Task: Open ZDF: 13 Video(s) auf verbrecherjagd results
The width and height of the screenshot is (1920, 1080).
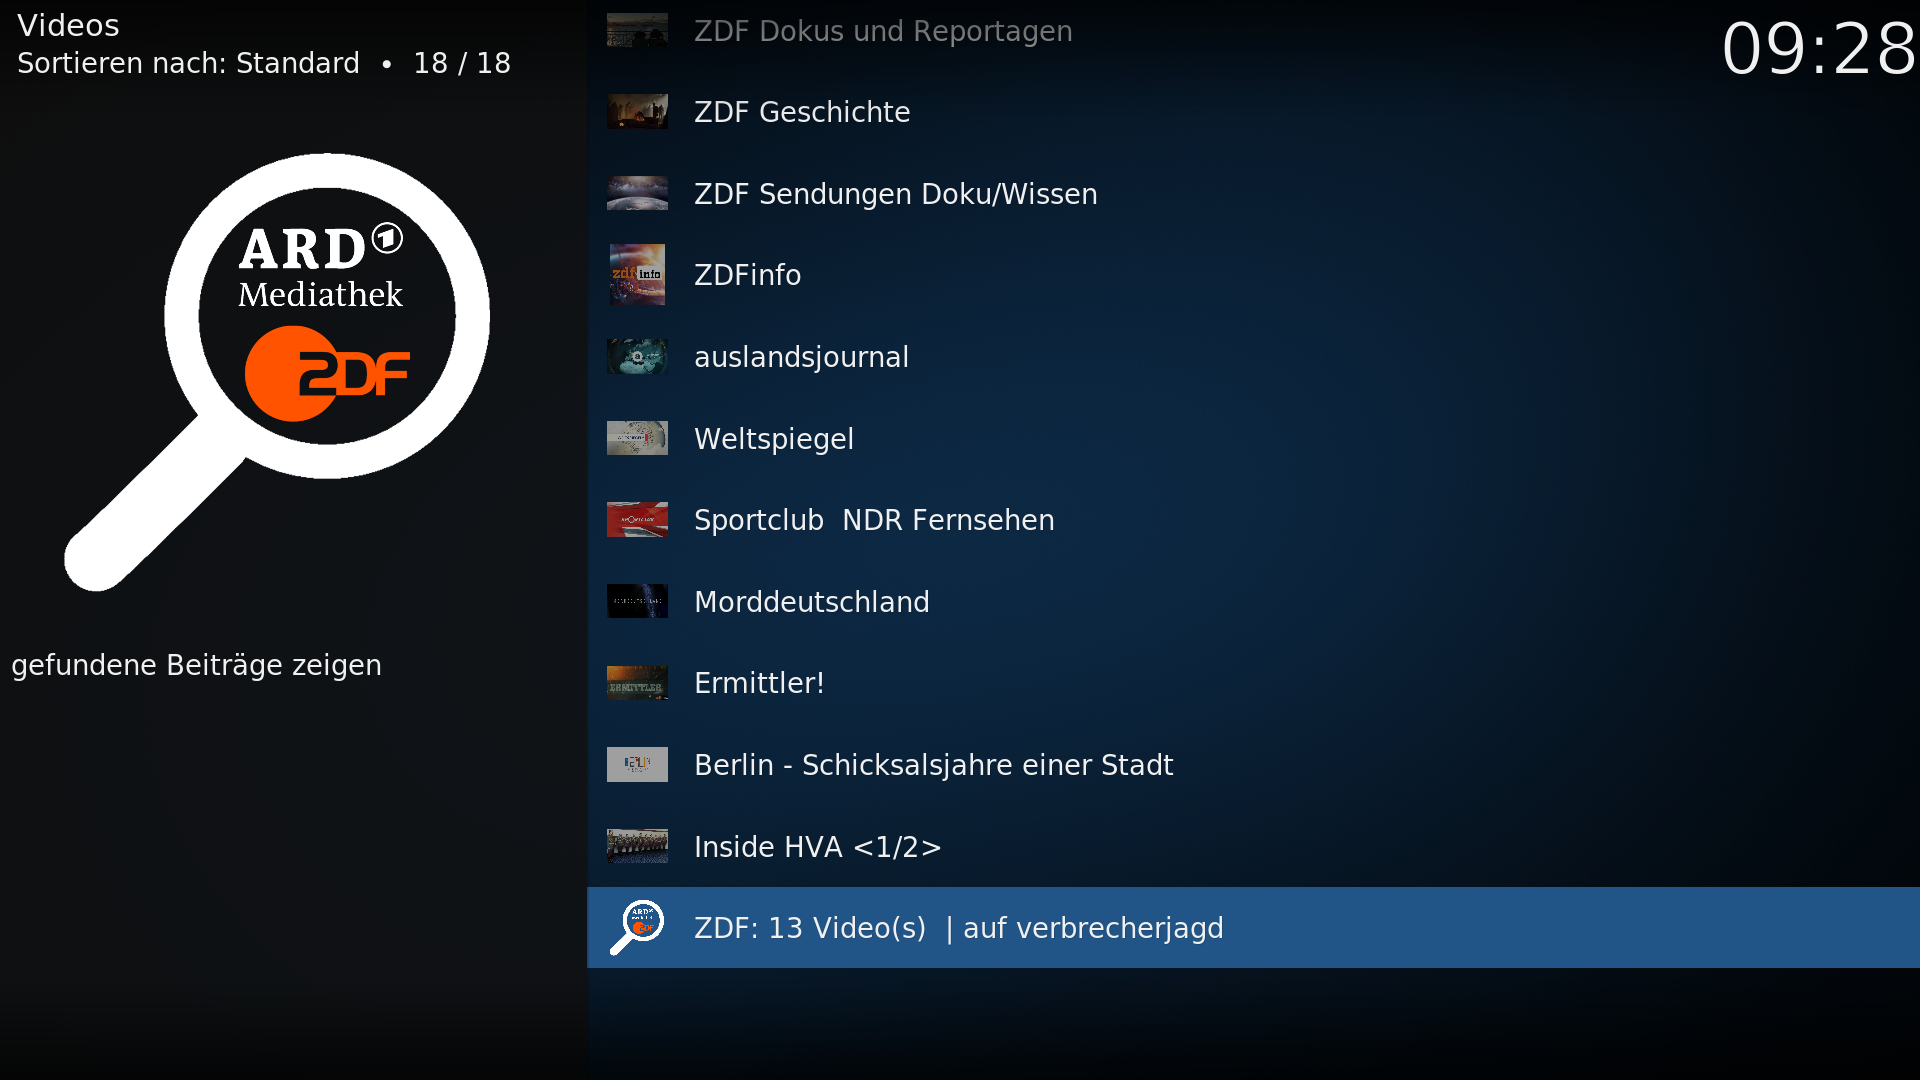Action: click(x=1253, y=927)
